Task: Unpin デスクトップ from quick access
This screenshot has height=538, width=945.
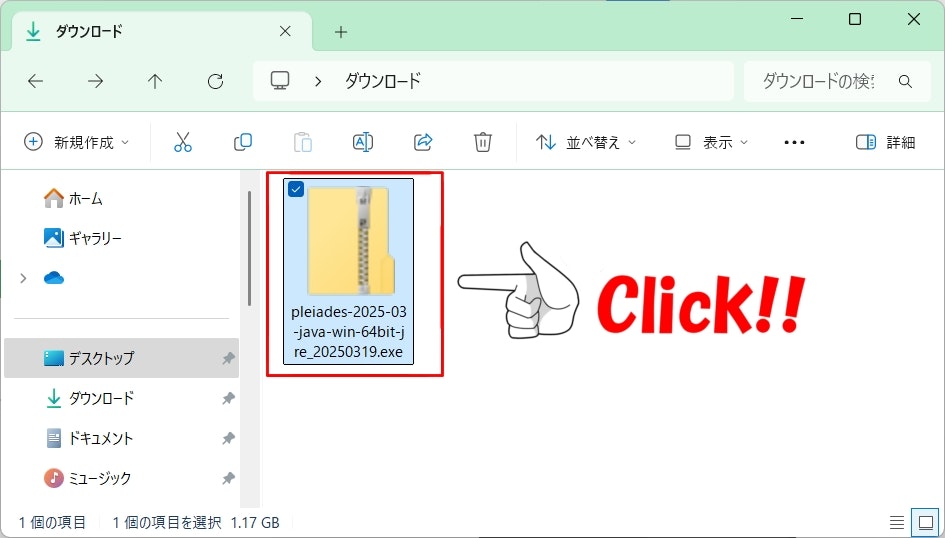Action: click(228, 358)
